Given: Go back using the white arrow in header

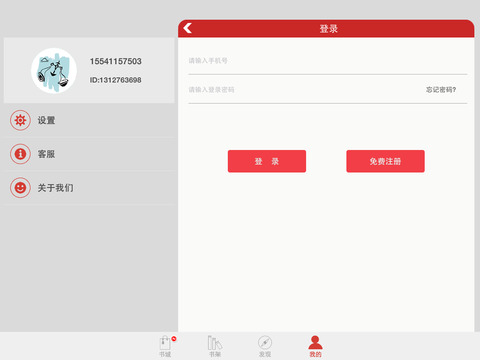Looking at the screenshot, I should point(187,28).
